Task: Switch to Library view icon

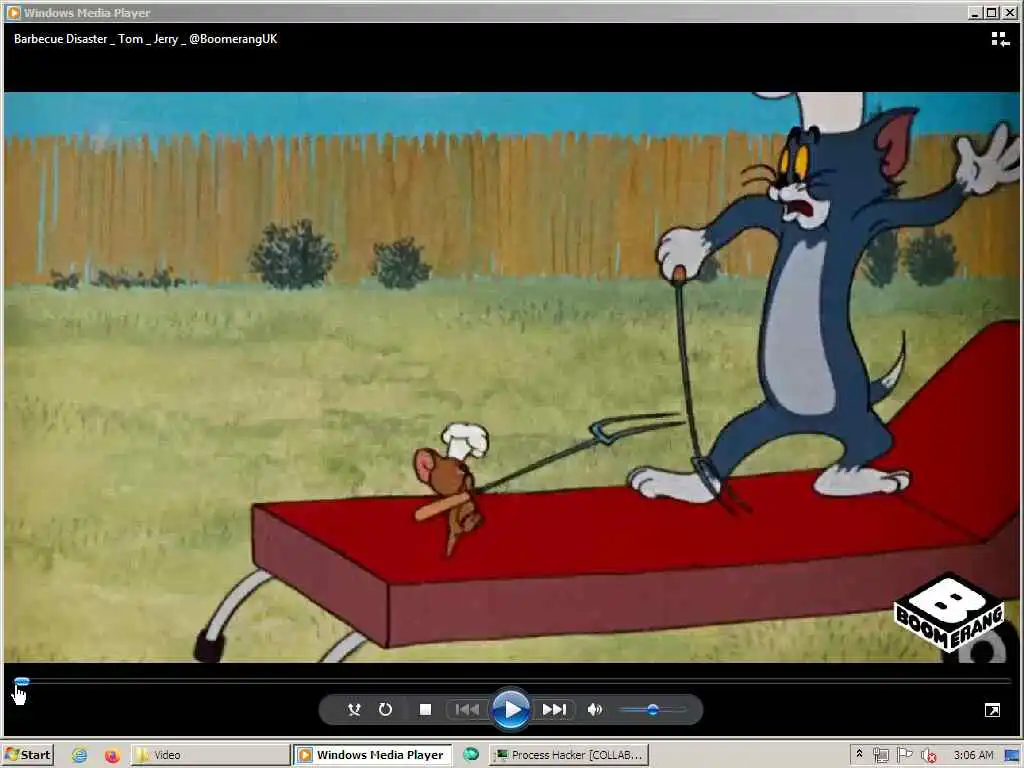Action: [x=1000, y=39]
